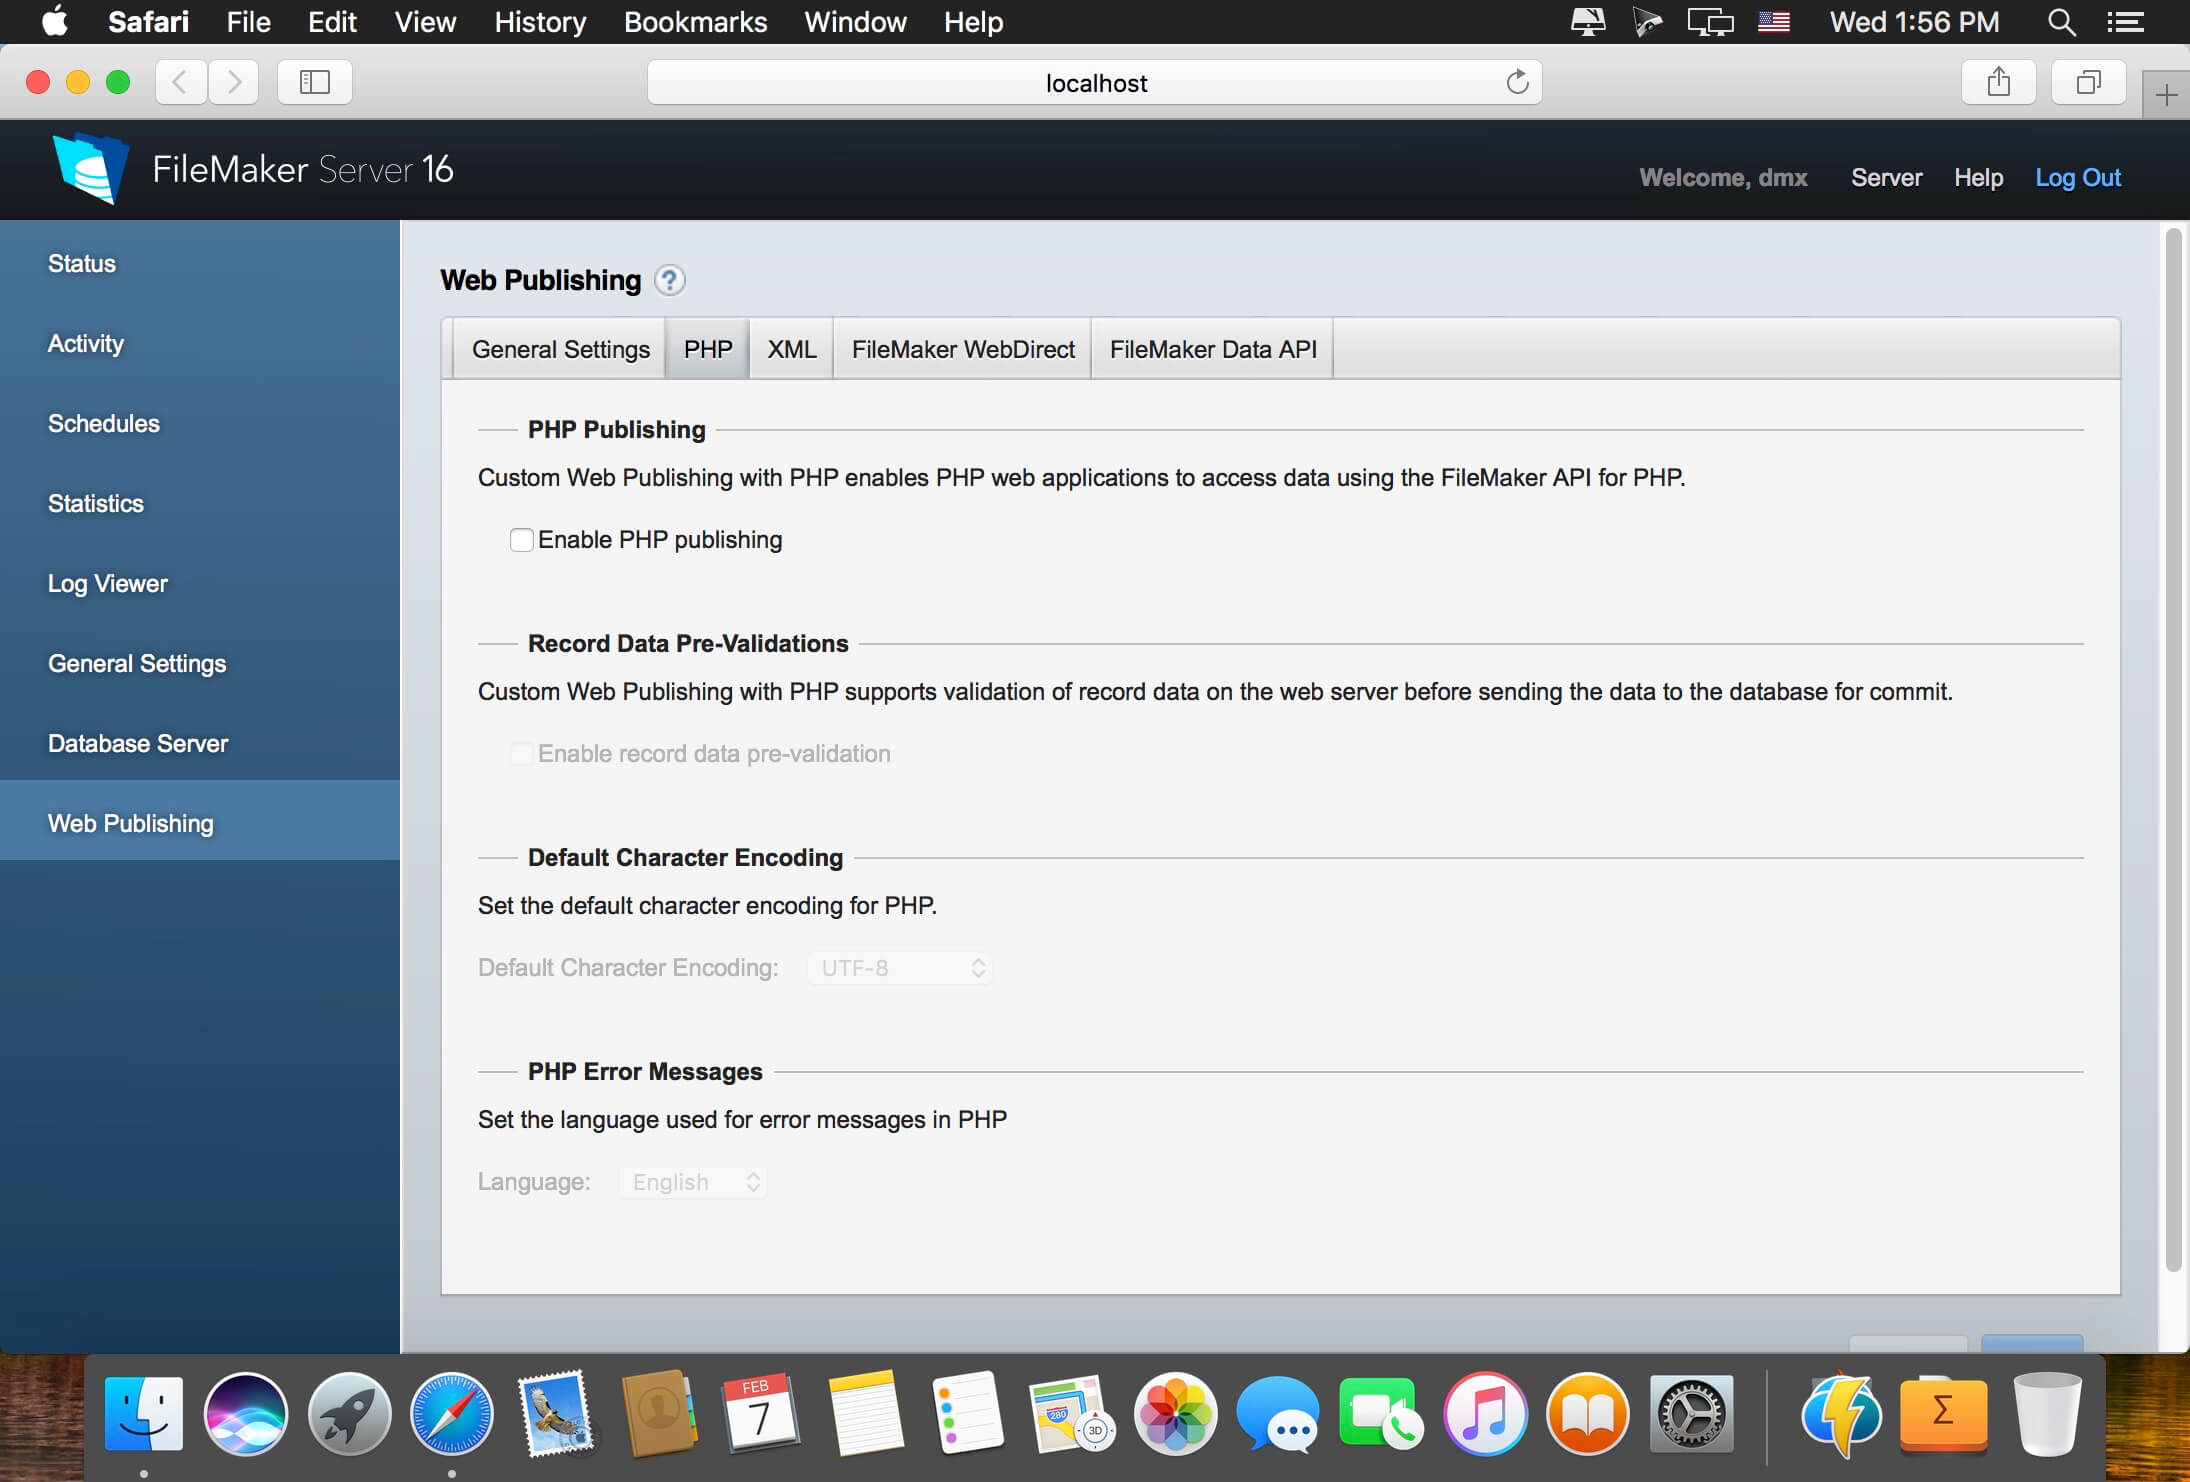This screenshot has width=2190, height=1482.
Task: Open the File menu
Action: (x=248, y=22)
